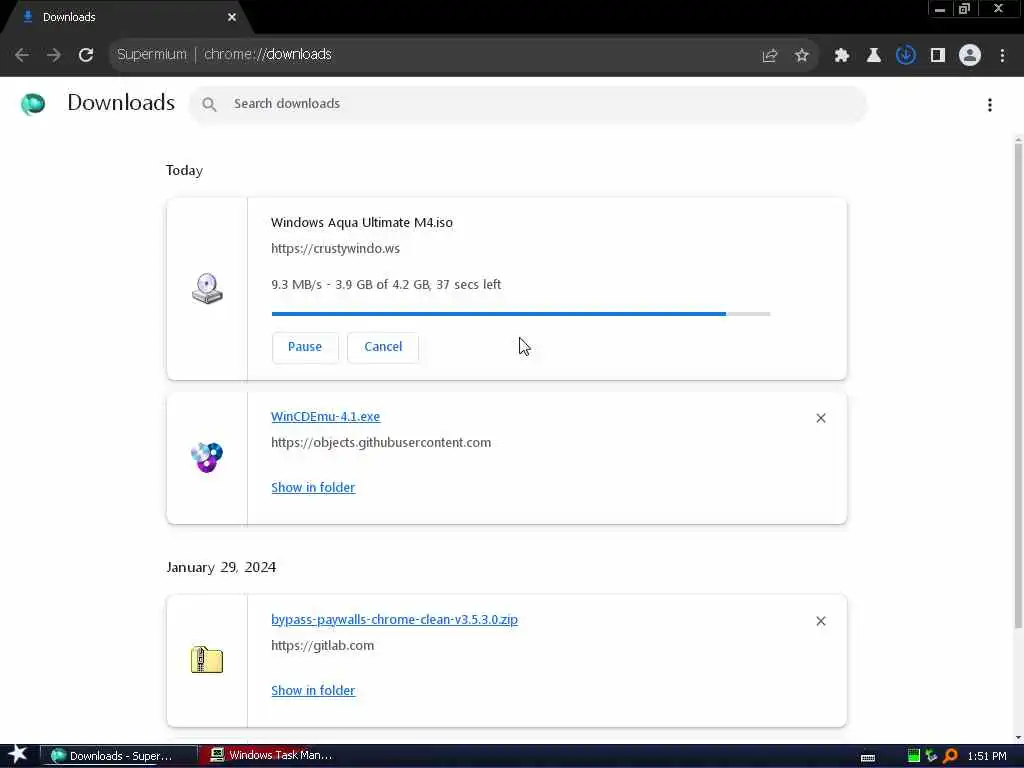Select the Downloads tab

pos(124,17)
